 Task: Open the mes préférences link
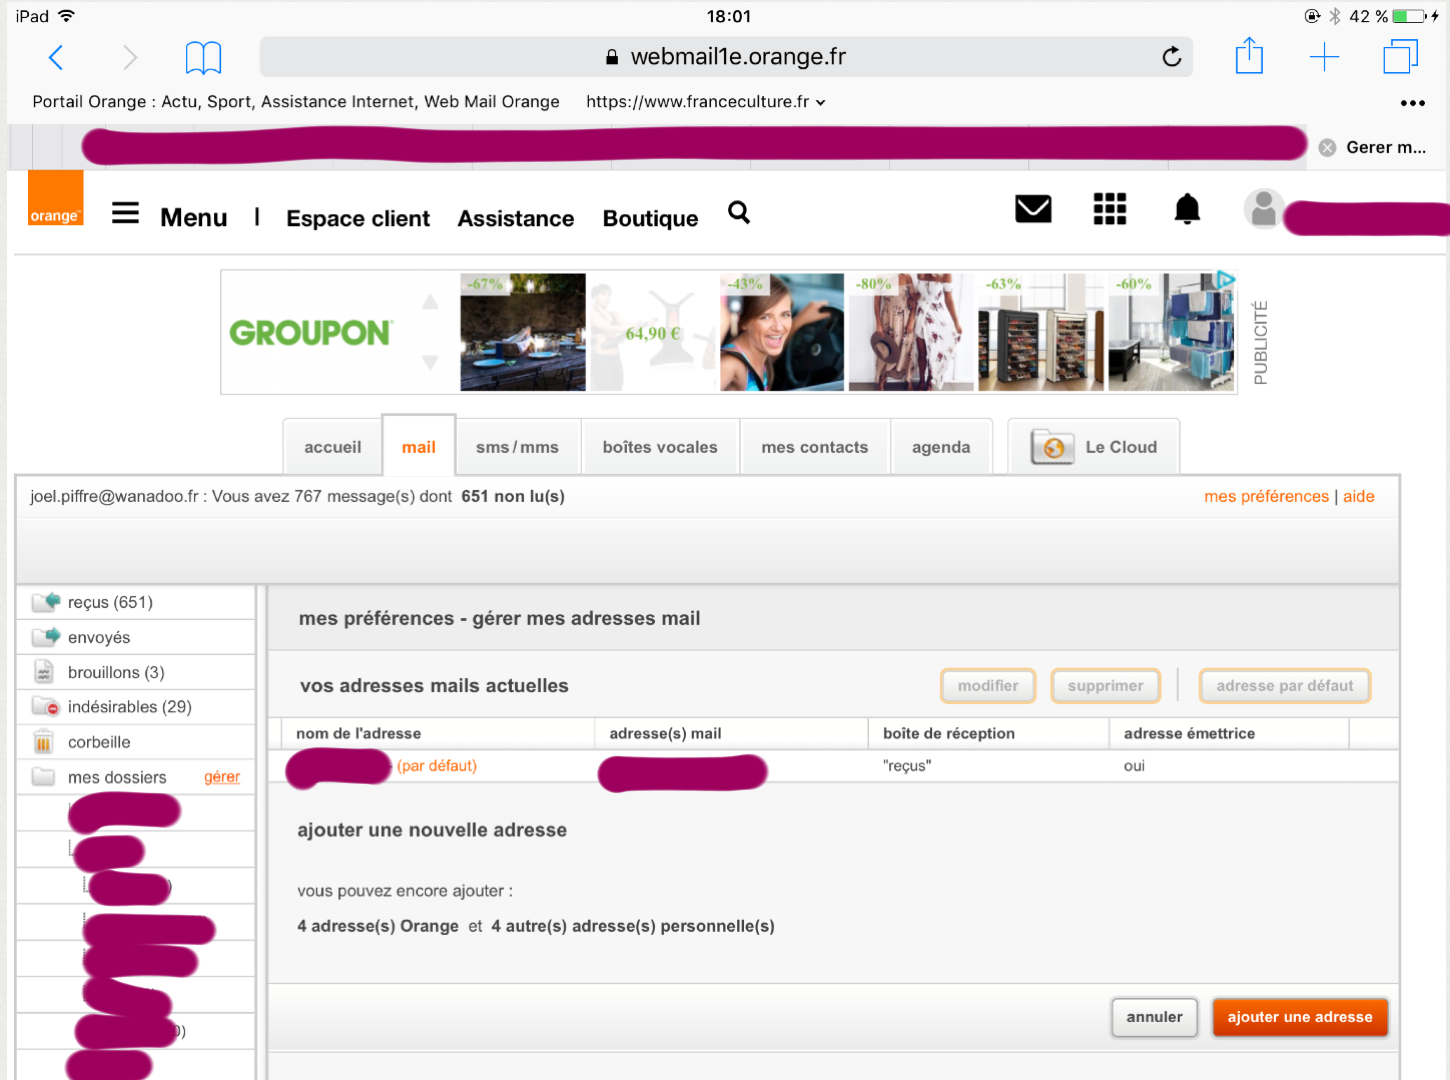1266,497
